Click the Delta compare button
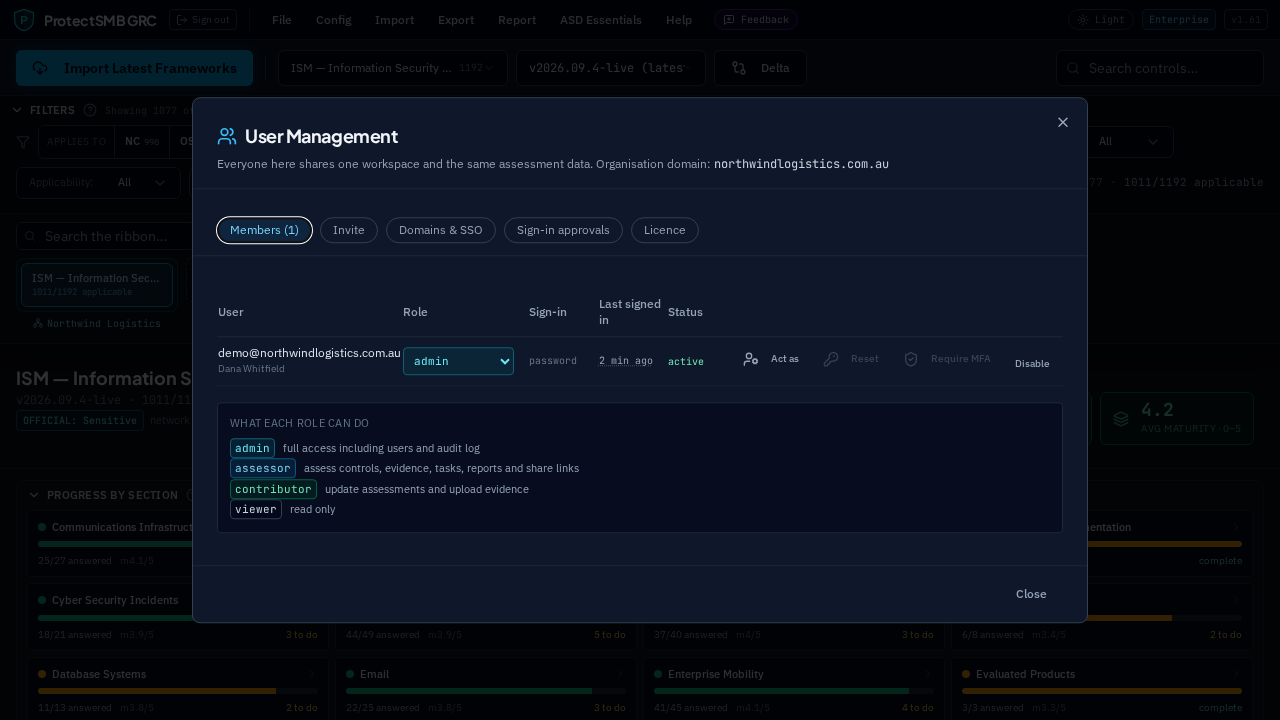This screenshot has width=1280, height=720. (760, 68)
